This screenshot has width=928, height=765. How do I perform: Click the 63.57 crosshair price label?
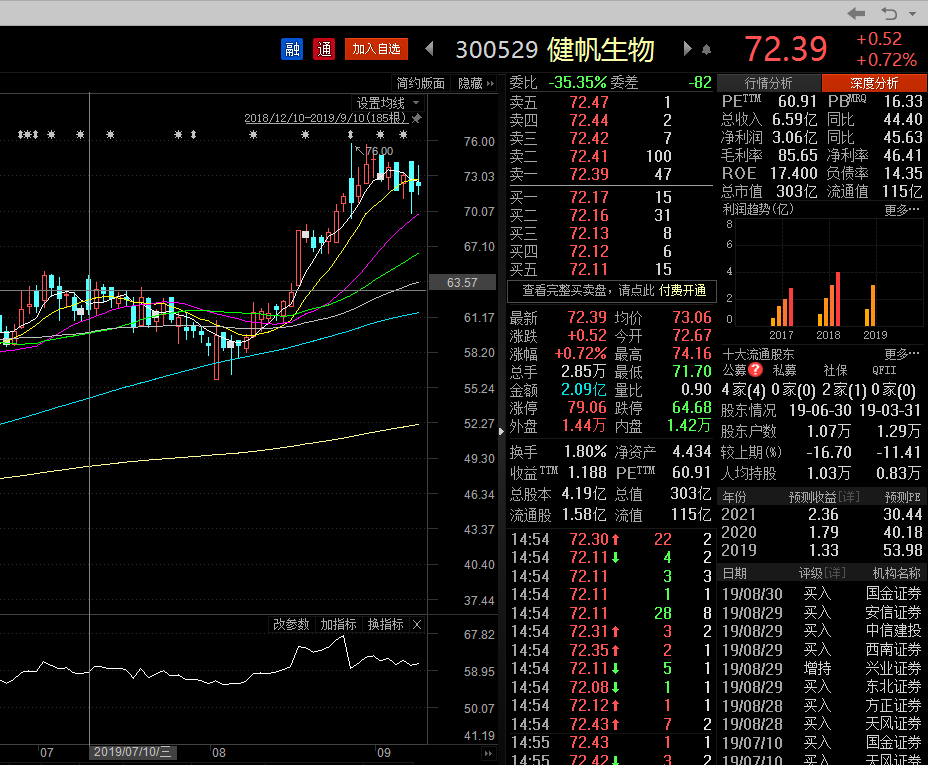[462, 283]
